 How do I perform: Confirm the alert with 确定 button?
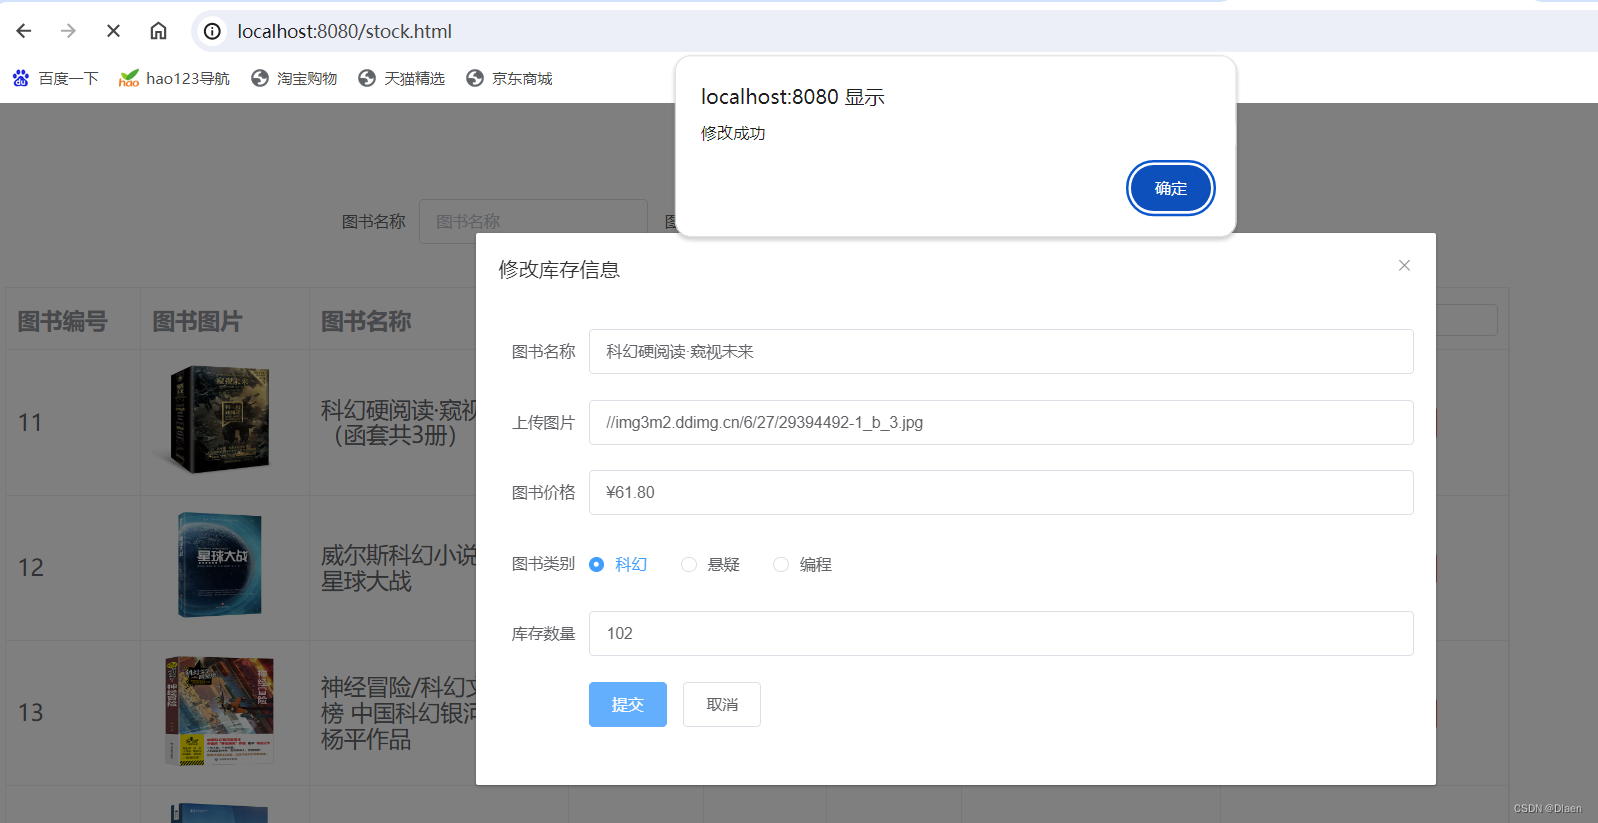[x=1171, y=188]
